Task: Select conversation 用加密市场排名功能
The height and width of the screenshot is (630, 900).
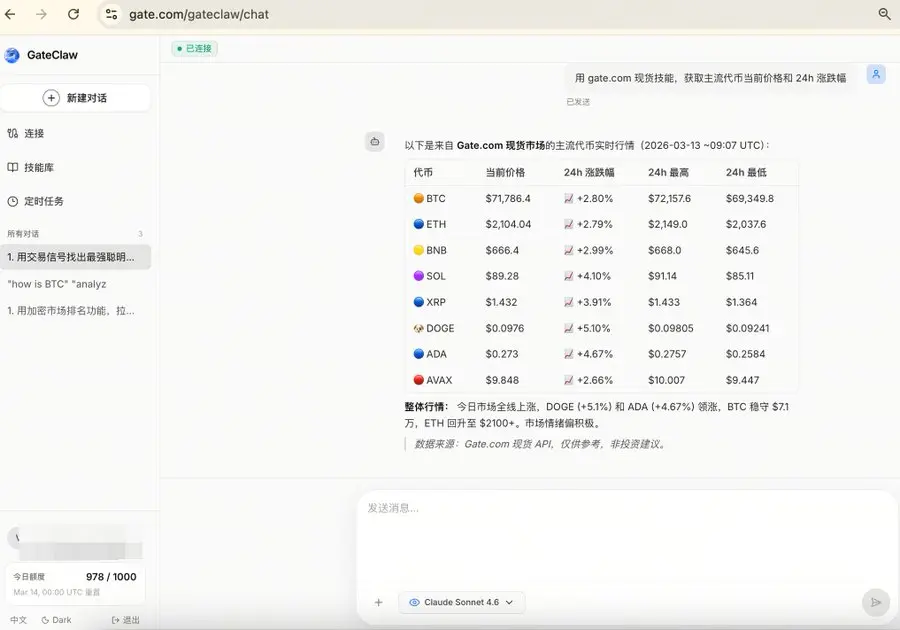Action: 76,311
